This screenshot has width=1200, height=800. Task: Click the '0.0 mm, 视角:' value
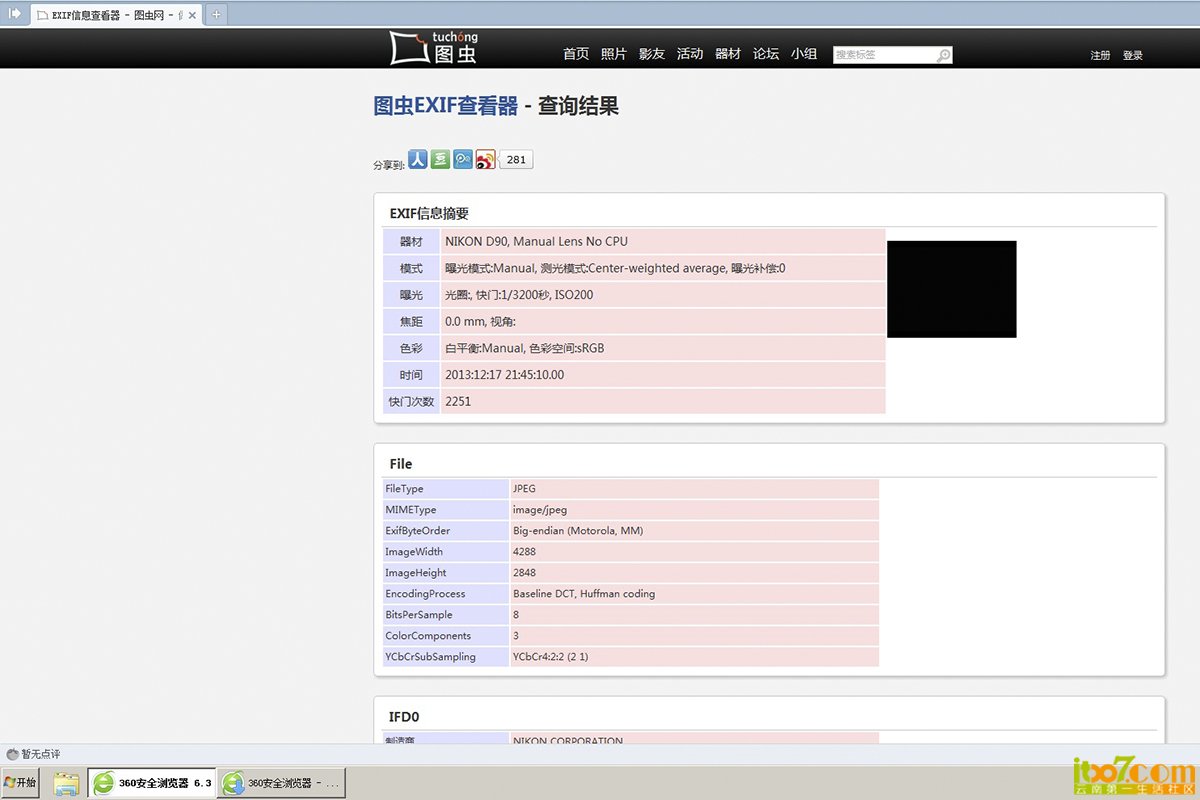tap(480, 322)
